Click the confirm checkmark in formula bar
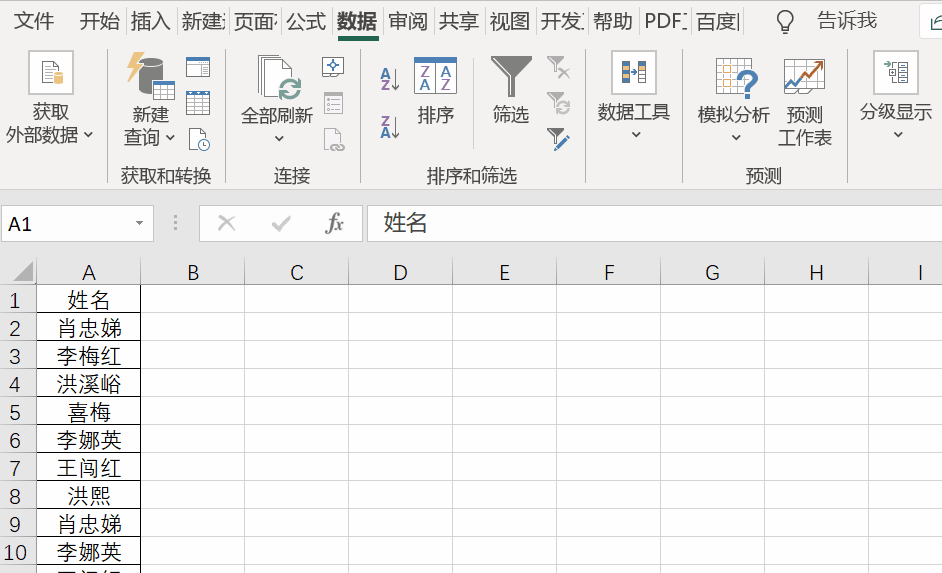The image size is (942, 573). 281,223
